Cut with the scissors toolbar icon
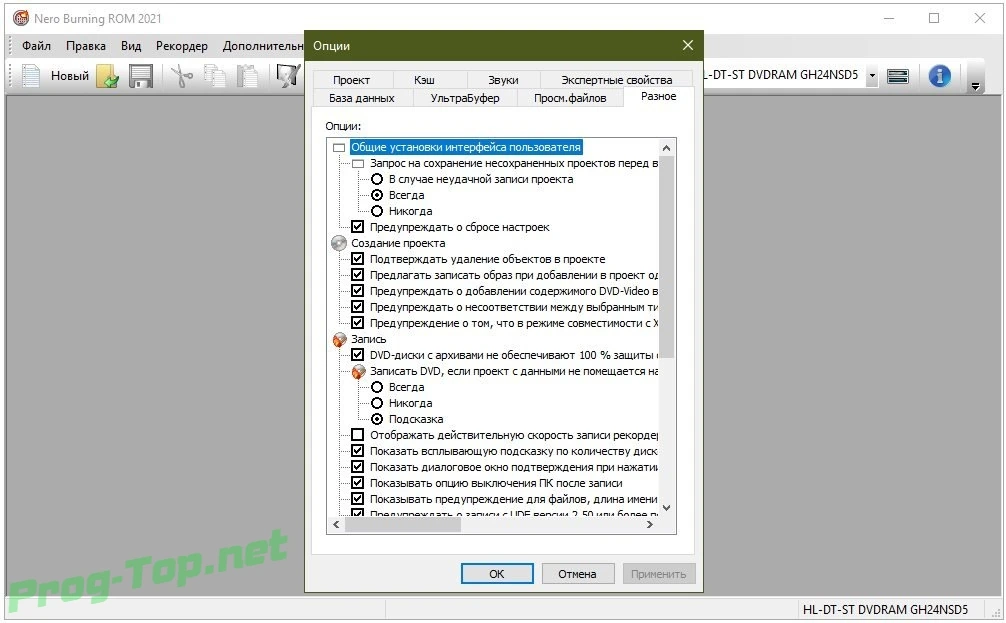This screenshot has width=1006, height=623. point(182,76)
